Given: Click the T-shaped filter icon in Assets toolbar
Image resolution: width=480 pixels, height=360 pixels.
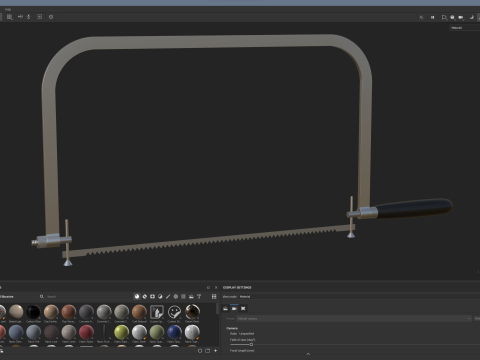Looking at the screenshot, I should pos(199,296).
